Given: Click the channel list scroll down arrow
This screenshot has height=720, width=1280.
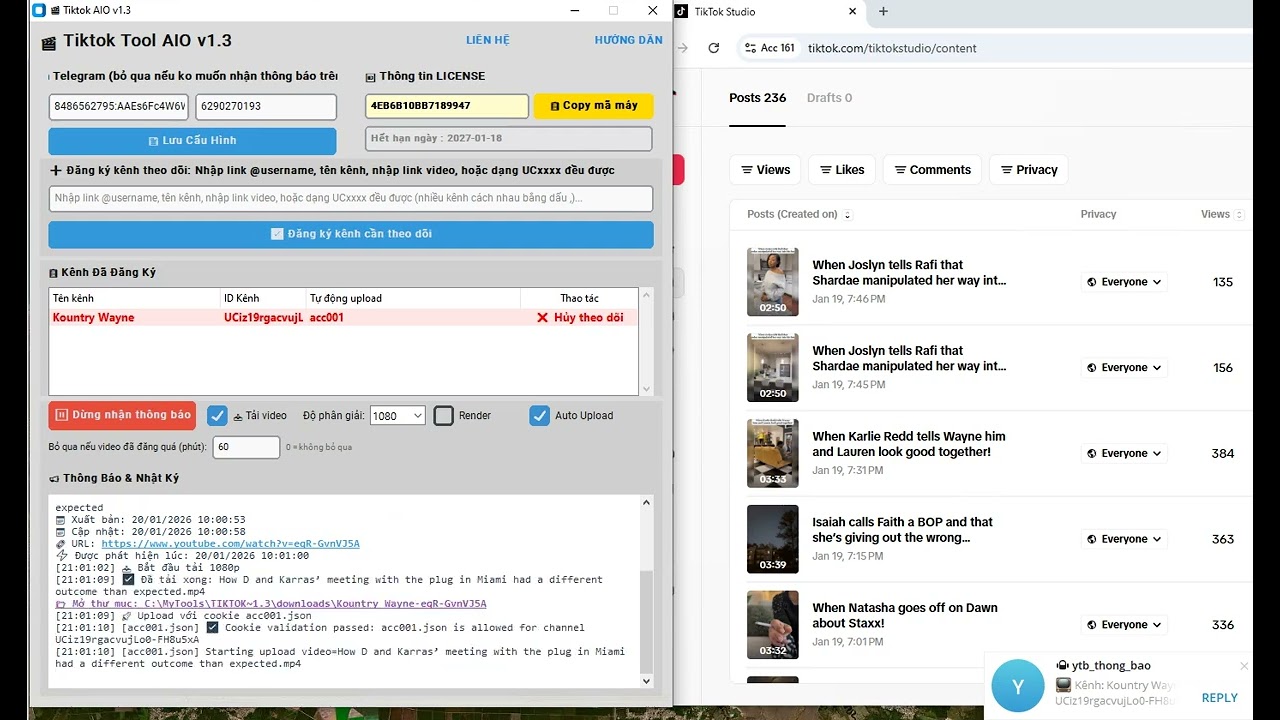Looking at the screenshot, I should click(x=646, y=389).
